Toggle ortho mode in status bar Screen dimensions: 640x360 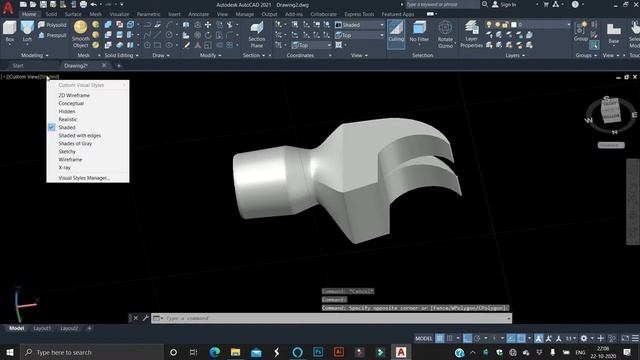click(468, 338)
